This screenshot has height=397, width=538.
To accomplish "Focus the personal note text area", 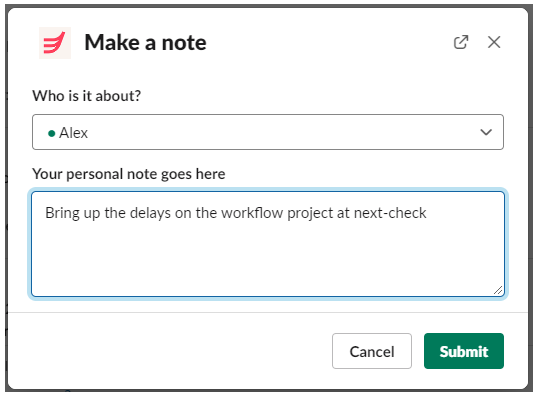I will point(268,244).
